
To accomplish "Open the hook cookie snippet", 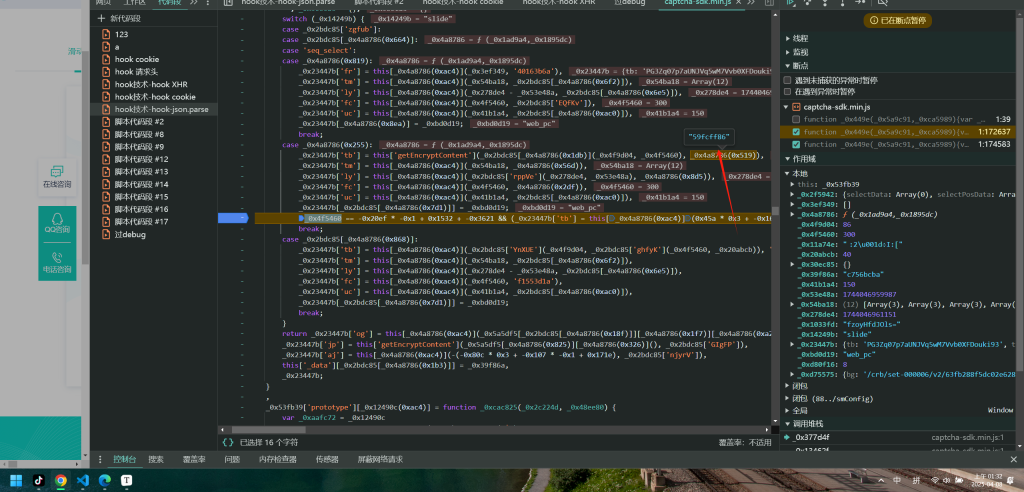I will pyautogui.click(x=136, y=59).
